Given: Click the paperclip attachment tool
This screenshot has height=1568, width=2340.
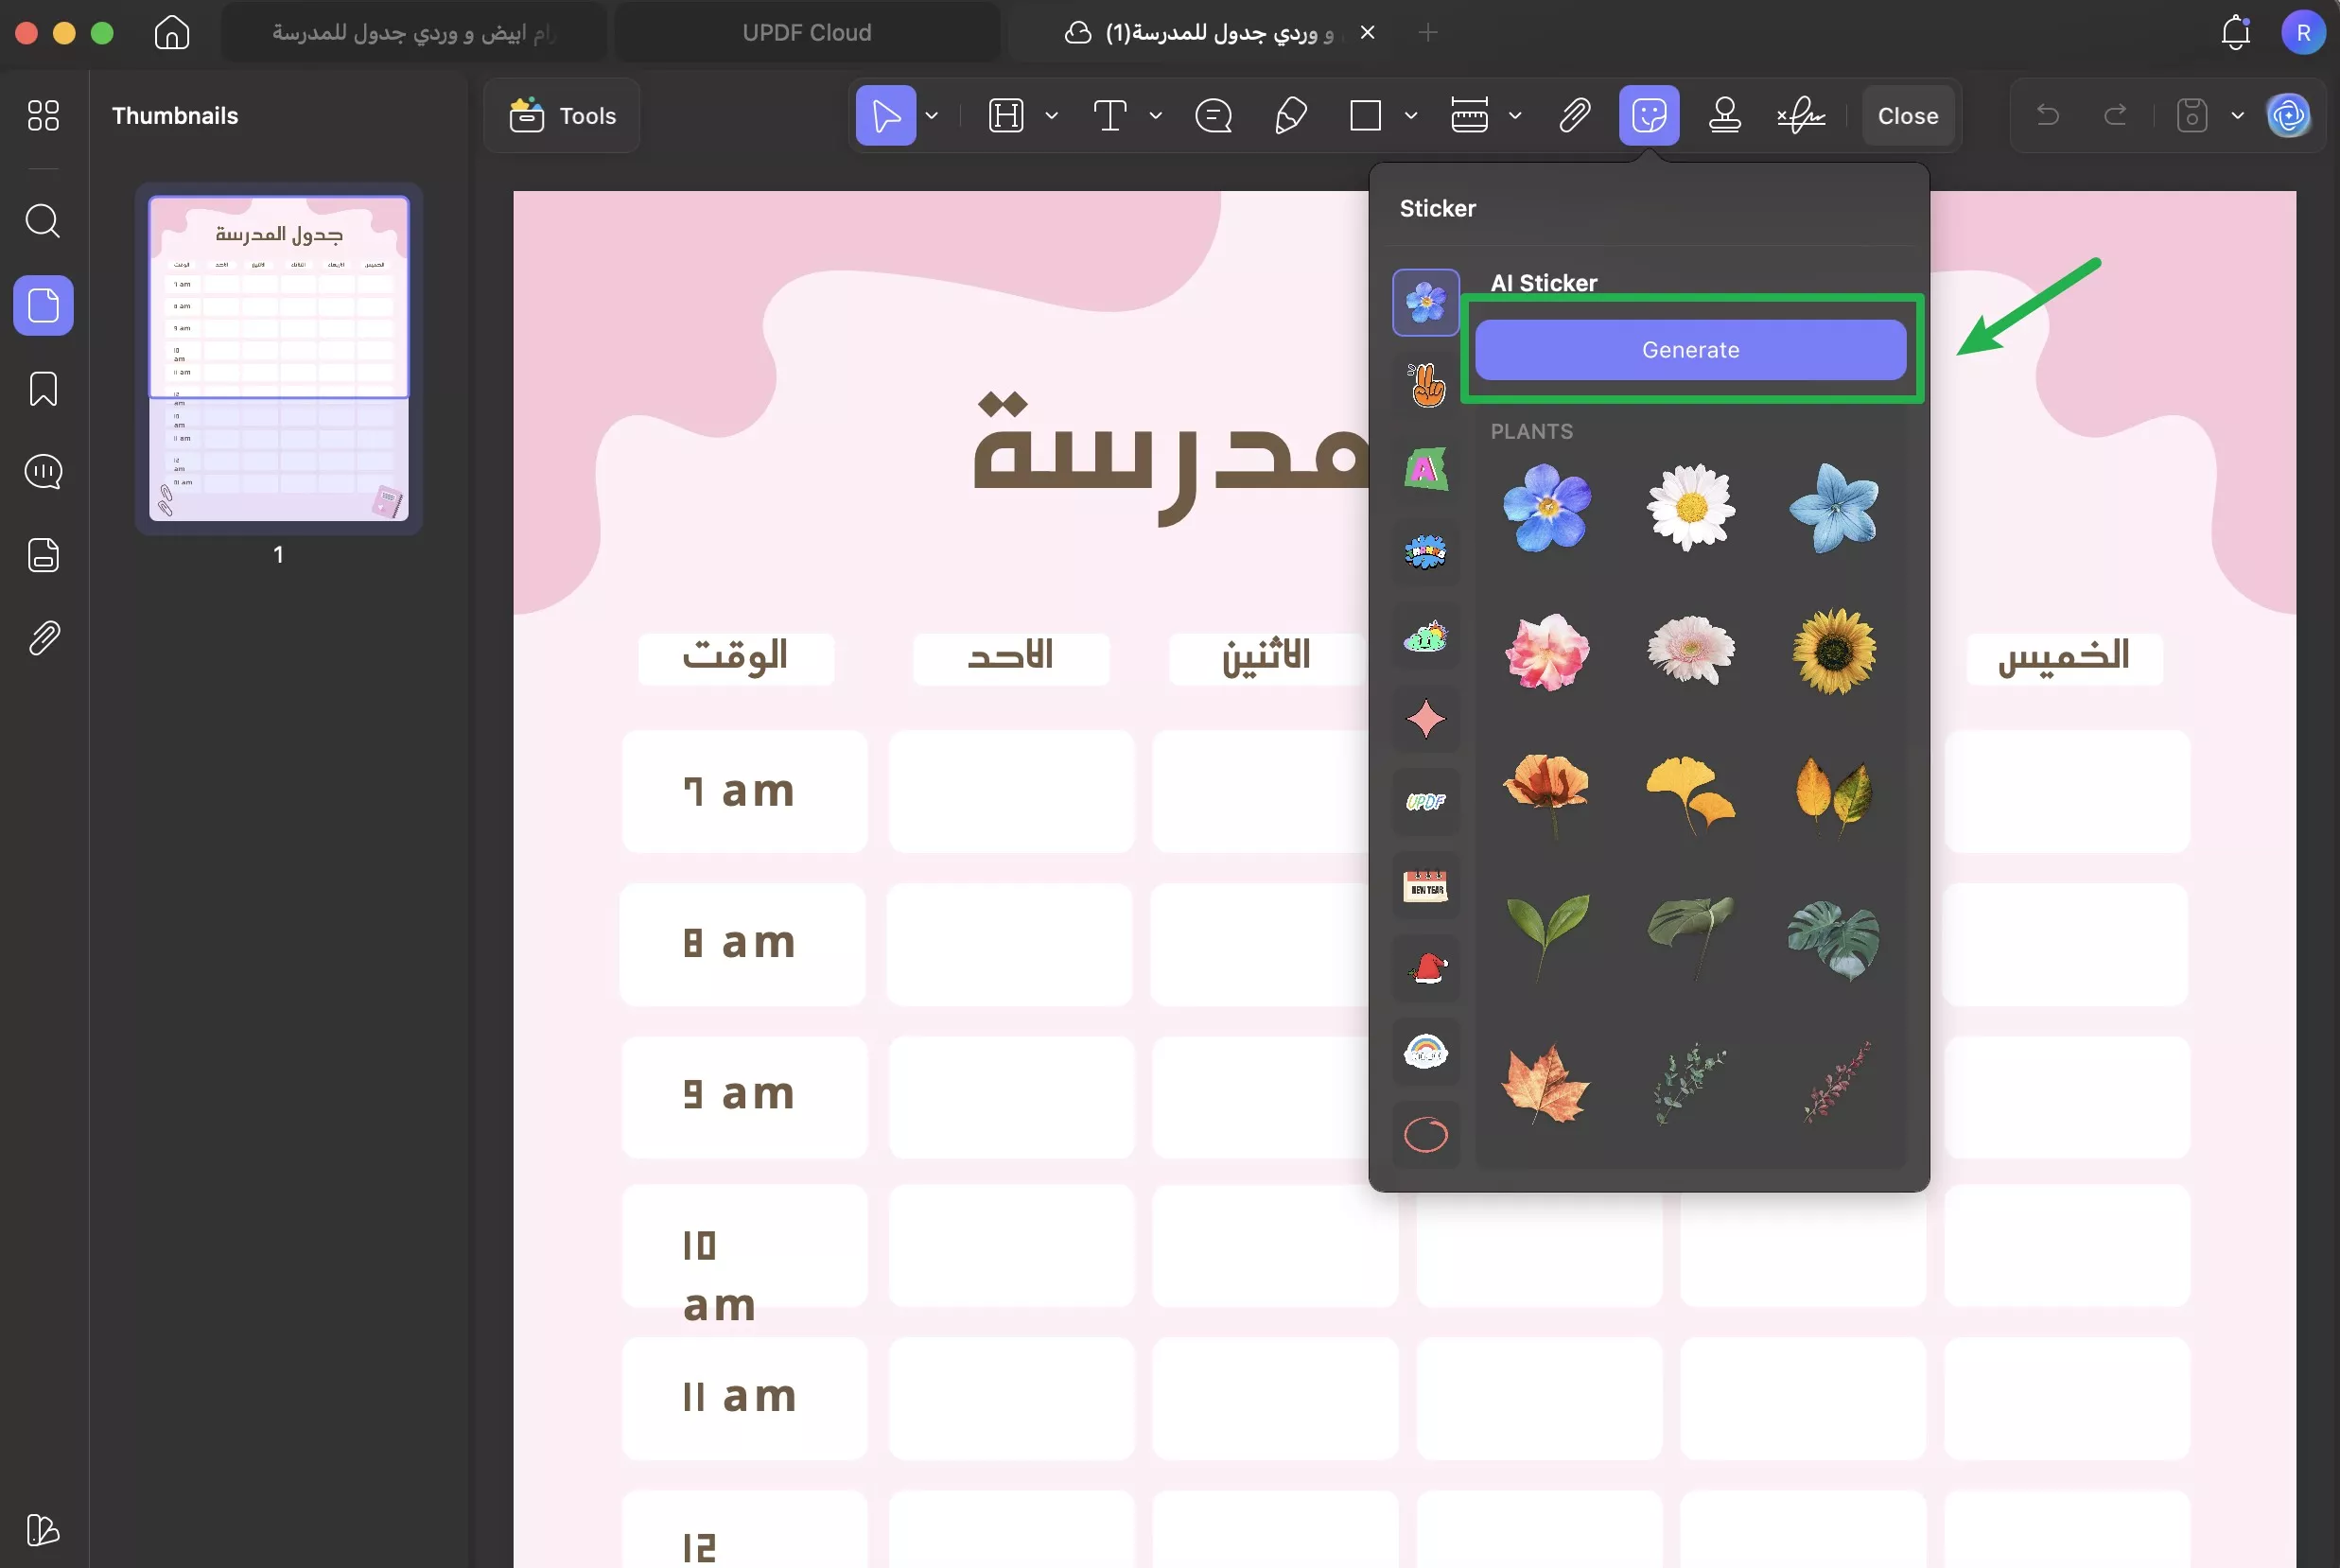Looking at the screenshot, I should click(x=1573, y=115).
